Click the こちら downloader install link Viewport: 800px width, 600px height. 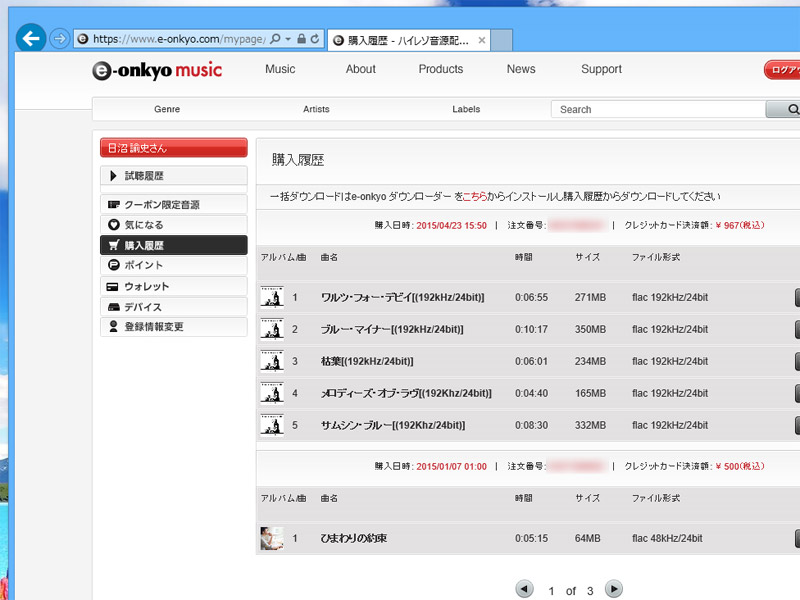pos(475,196)
